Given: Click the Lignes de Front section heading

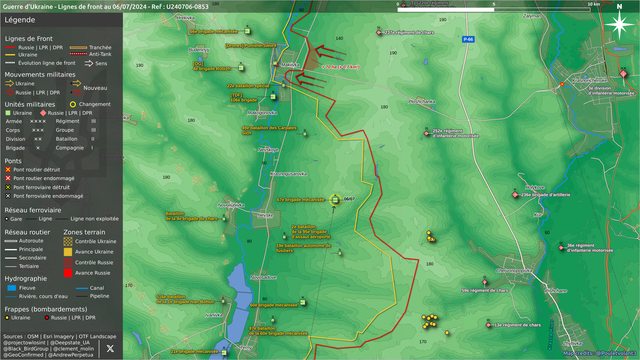Looking at the screenshot, I should tap(29, 38).
